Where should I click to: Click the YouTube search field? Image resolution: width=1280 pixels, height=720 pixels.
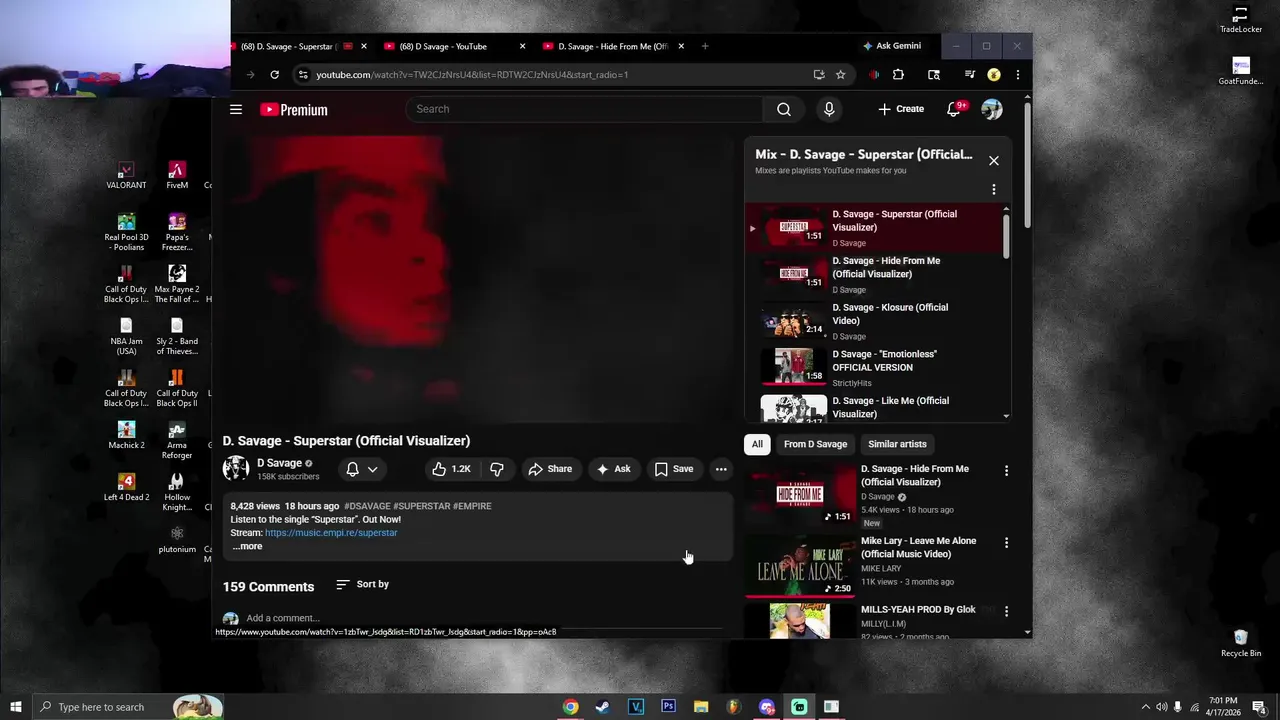585,109
